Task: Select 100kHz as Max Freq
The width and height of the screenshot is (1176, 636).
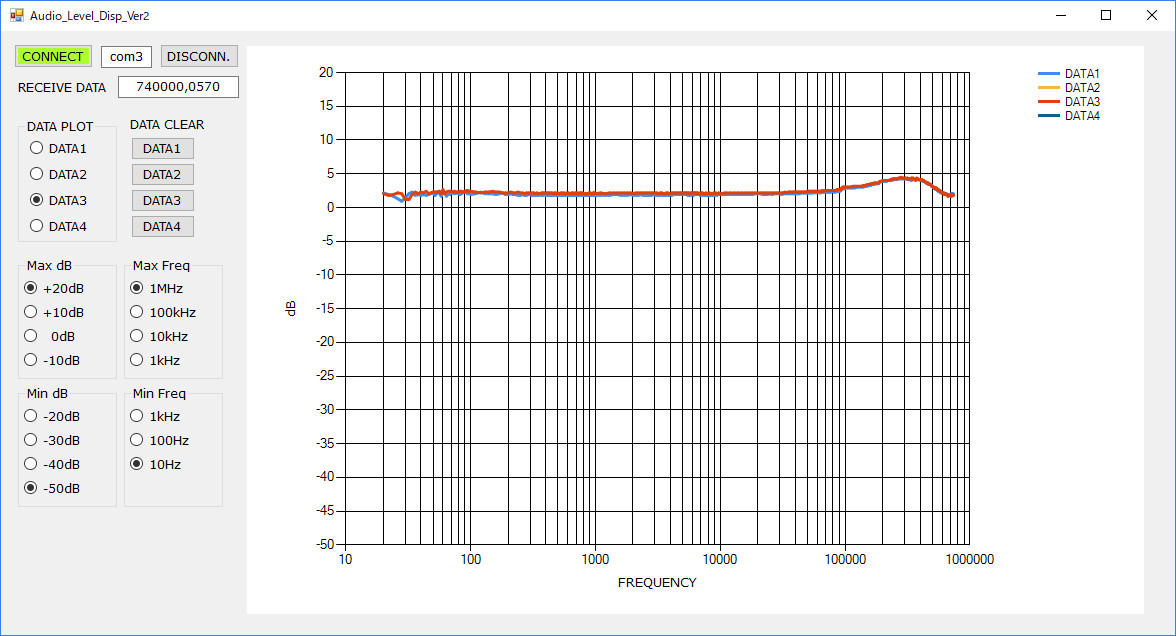Action: click(x=137, y=312)
